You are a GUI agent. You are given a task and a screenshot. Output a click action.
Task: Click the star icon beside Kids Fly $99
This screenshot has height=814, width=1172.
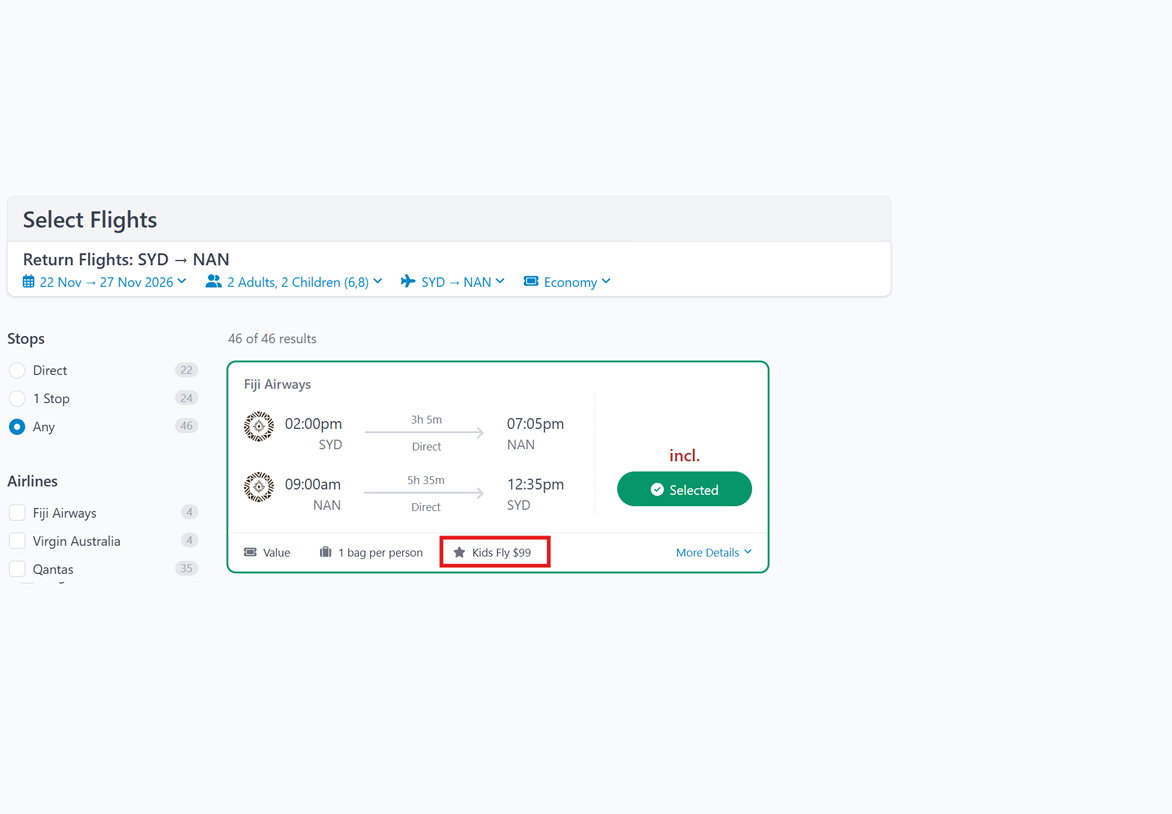(x=459, y=552)
